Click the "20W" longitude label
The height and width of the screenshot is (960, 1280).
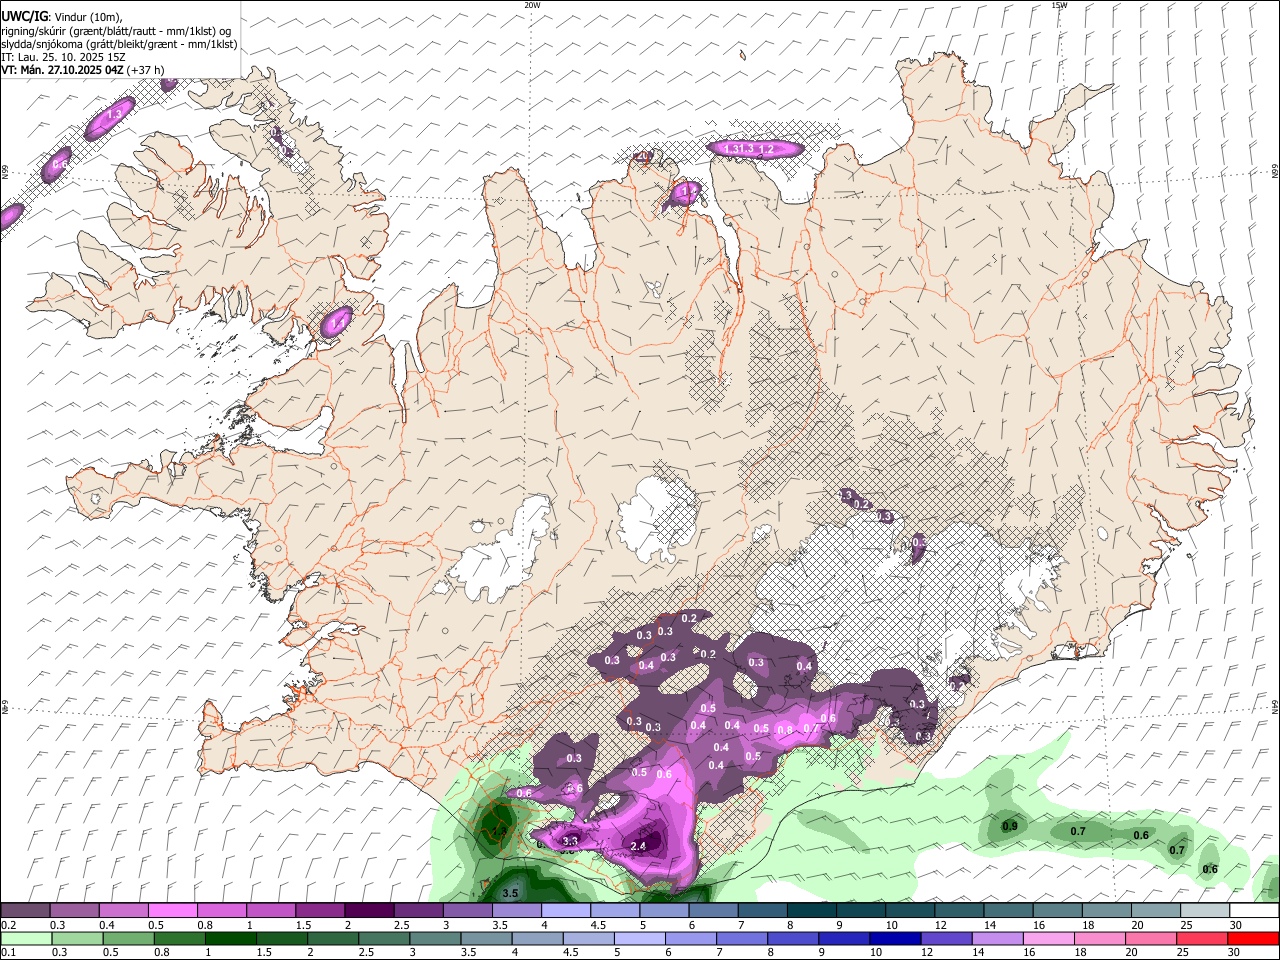coord(532,5)
